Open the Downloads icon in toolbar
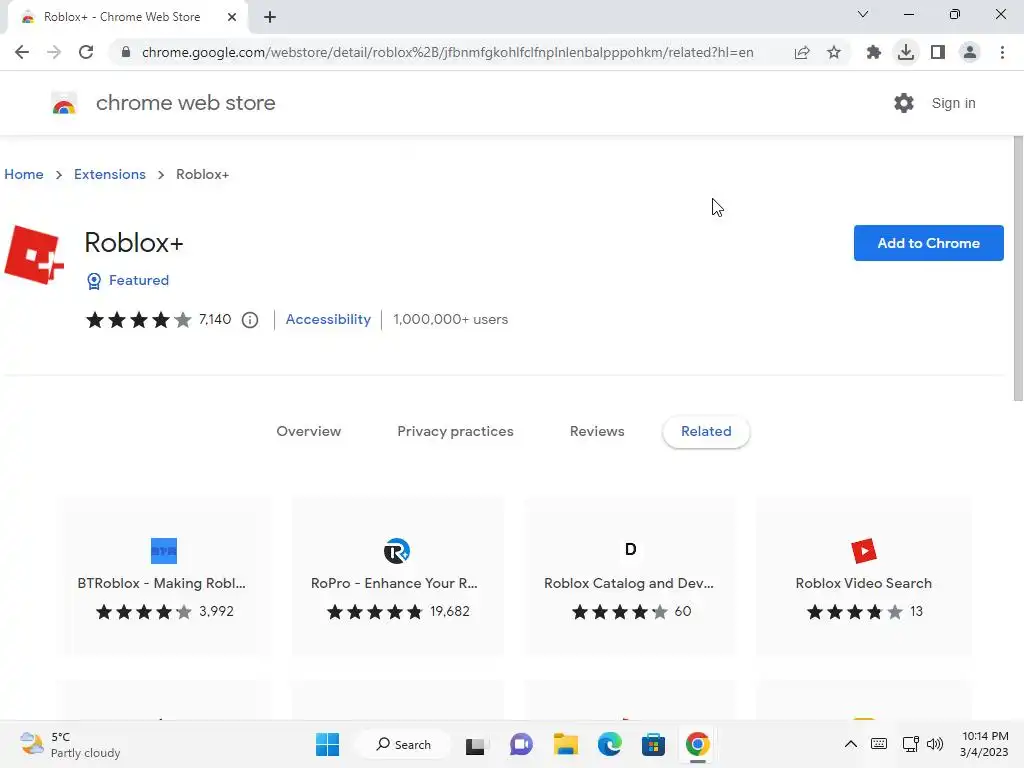 905,52
